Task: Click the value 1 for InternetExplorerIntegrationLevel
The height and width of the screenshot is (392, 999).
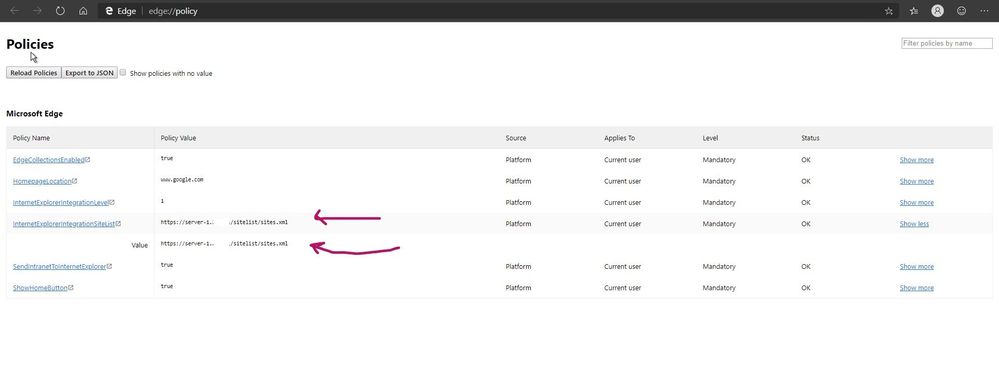Action: (x=162, y=201)
